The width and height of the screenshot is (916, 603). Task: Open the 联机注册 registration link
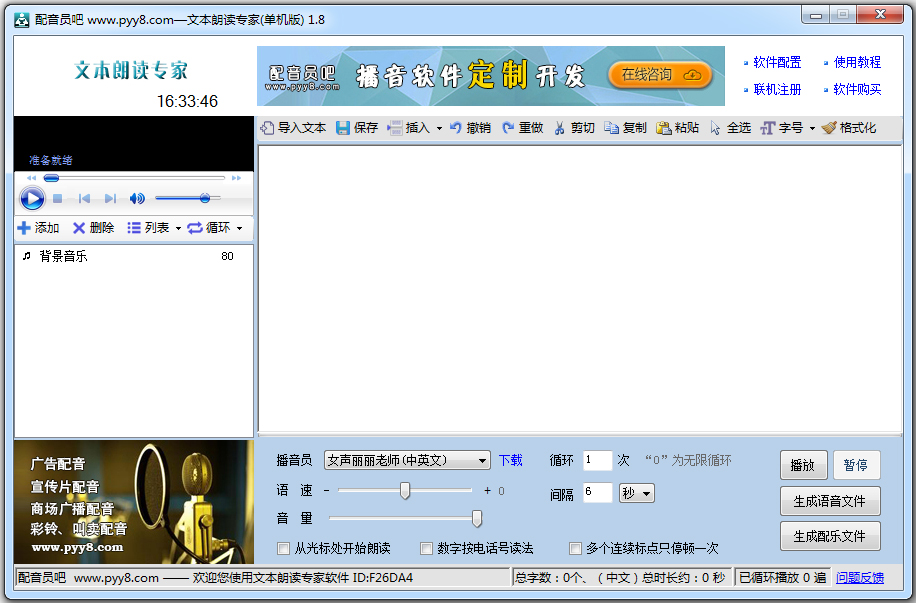[777, 89]
